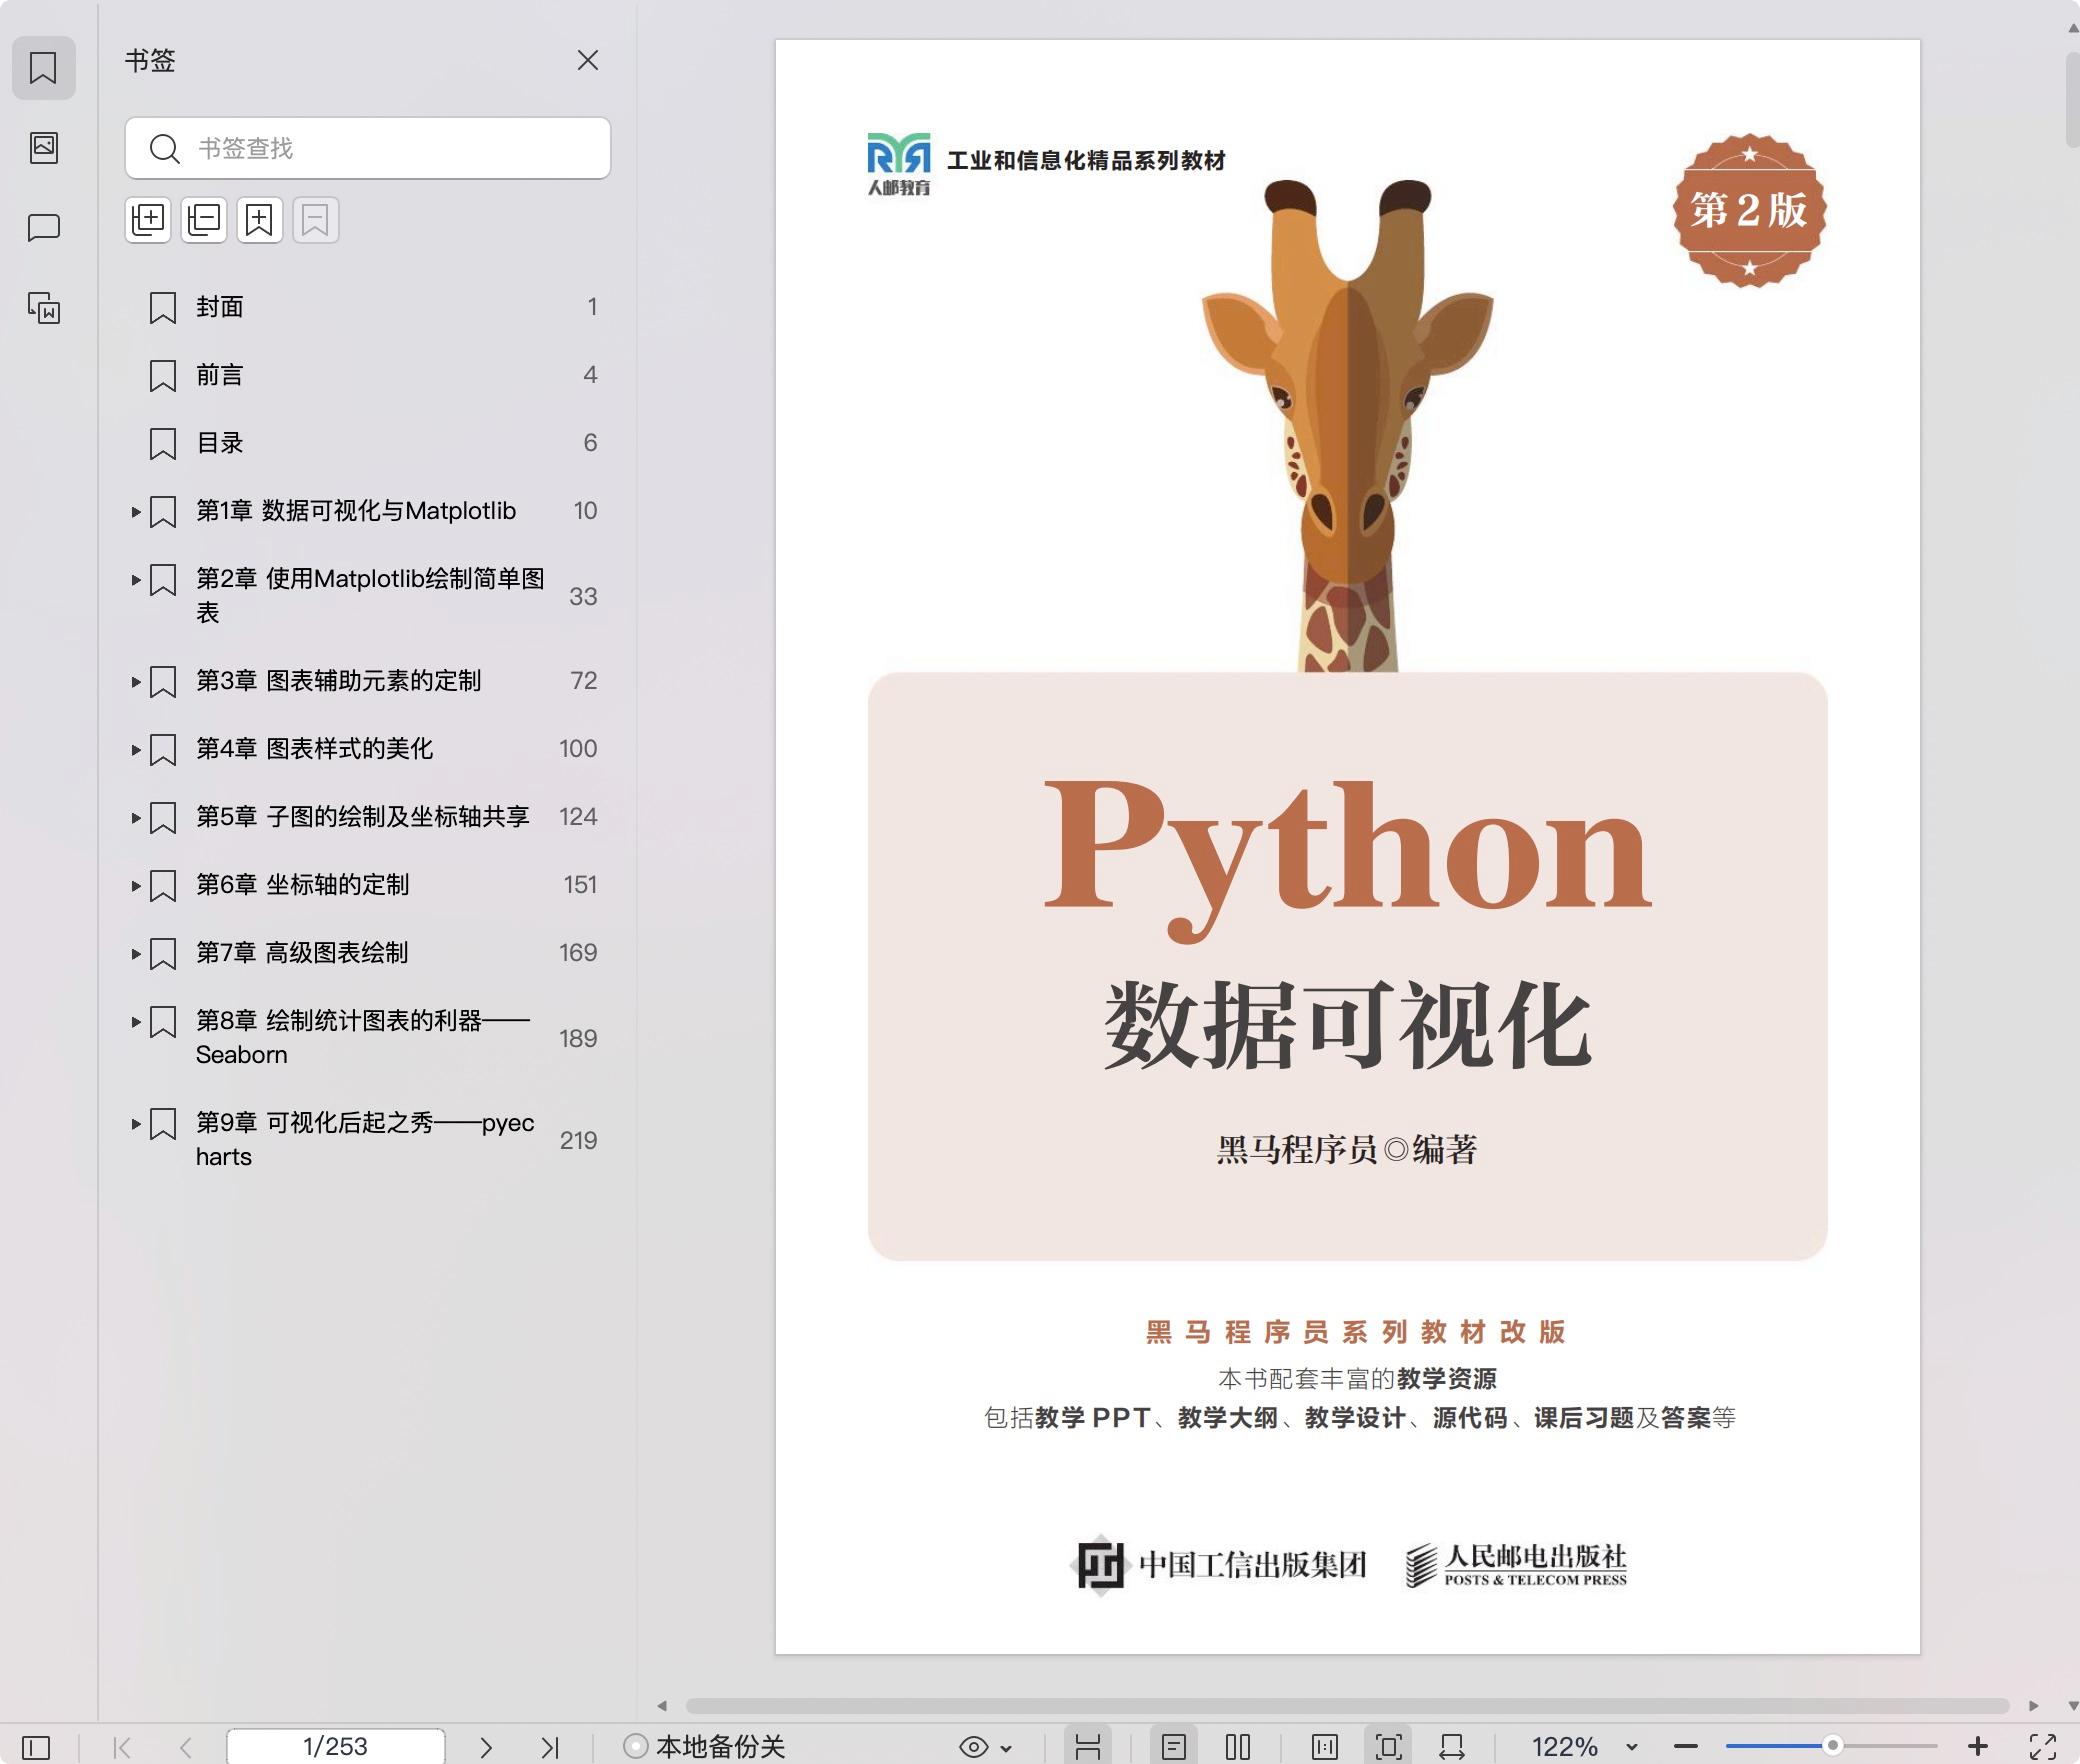Click collapse all bookmarks icon
This screenshot has height=1764, width=2080.
[x=204, y=220]
